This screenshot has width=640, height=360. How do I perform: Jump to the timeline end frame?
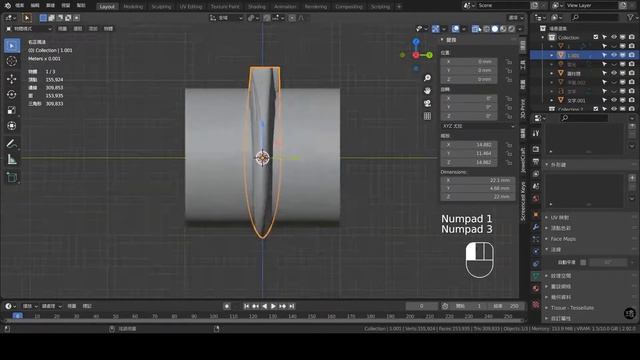click(292, 306)
